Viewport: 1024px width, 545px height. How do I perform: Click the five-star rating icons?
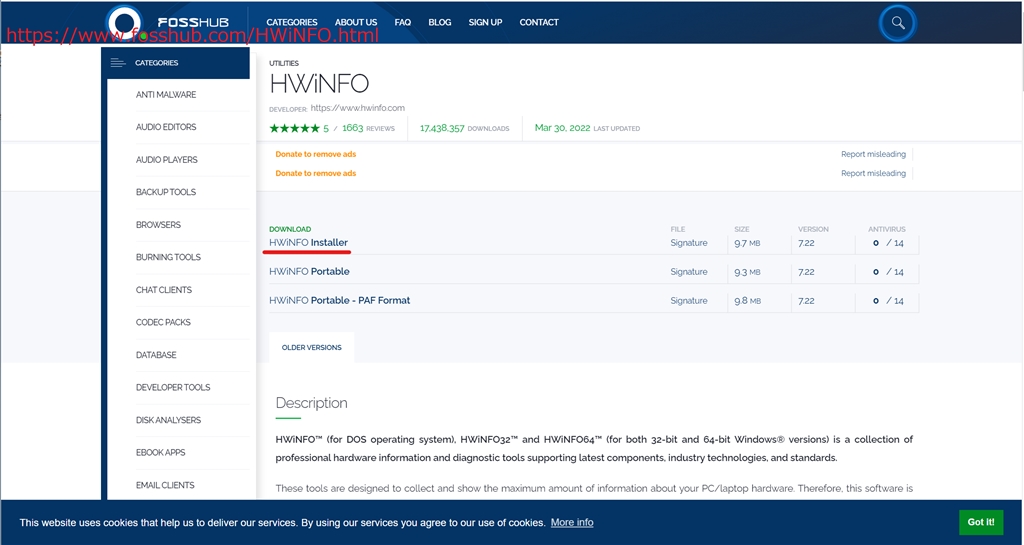(295, 128)
